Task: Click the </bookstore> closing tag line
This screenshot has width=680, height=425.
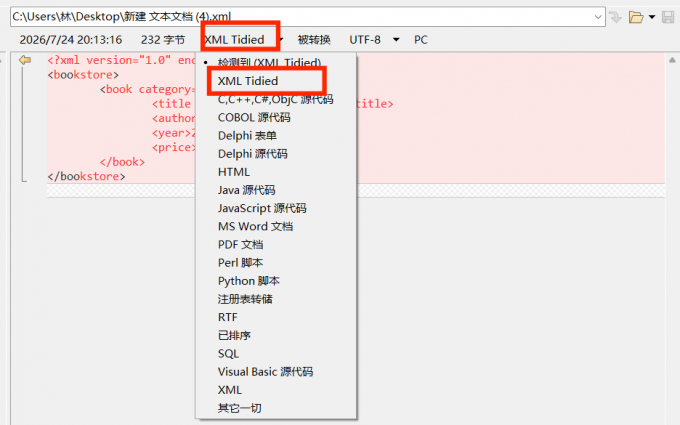Action: pyautogui.click(x=86, y=176)
